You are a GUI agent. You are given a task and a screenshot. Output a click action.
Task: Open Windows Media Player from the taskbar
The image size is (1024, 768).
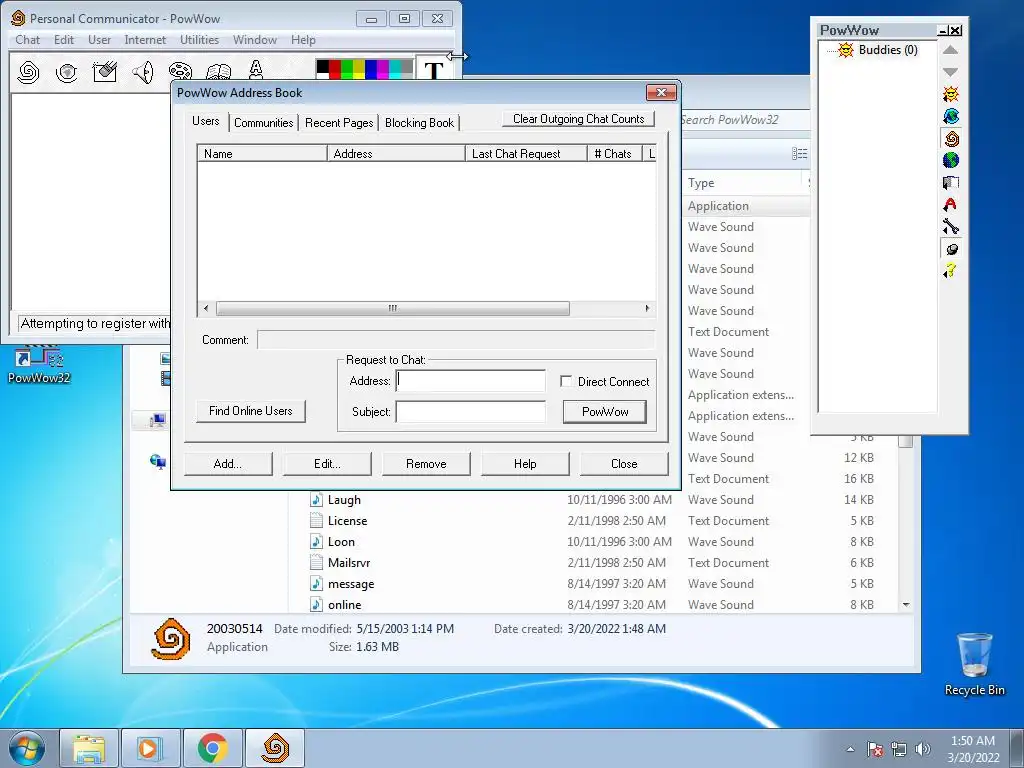coord(150,748)
